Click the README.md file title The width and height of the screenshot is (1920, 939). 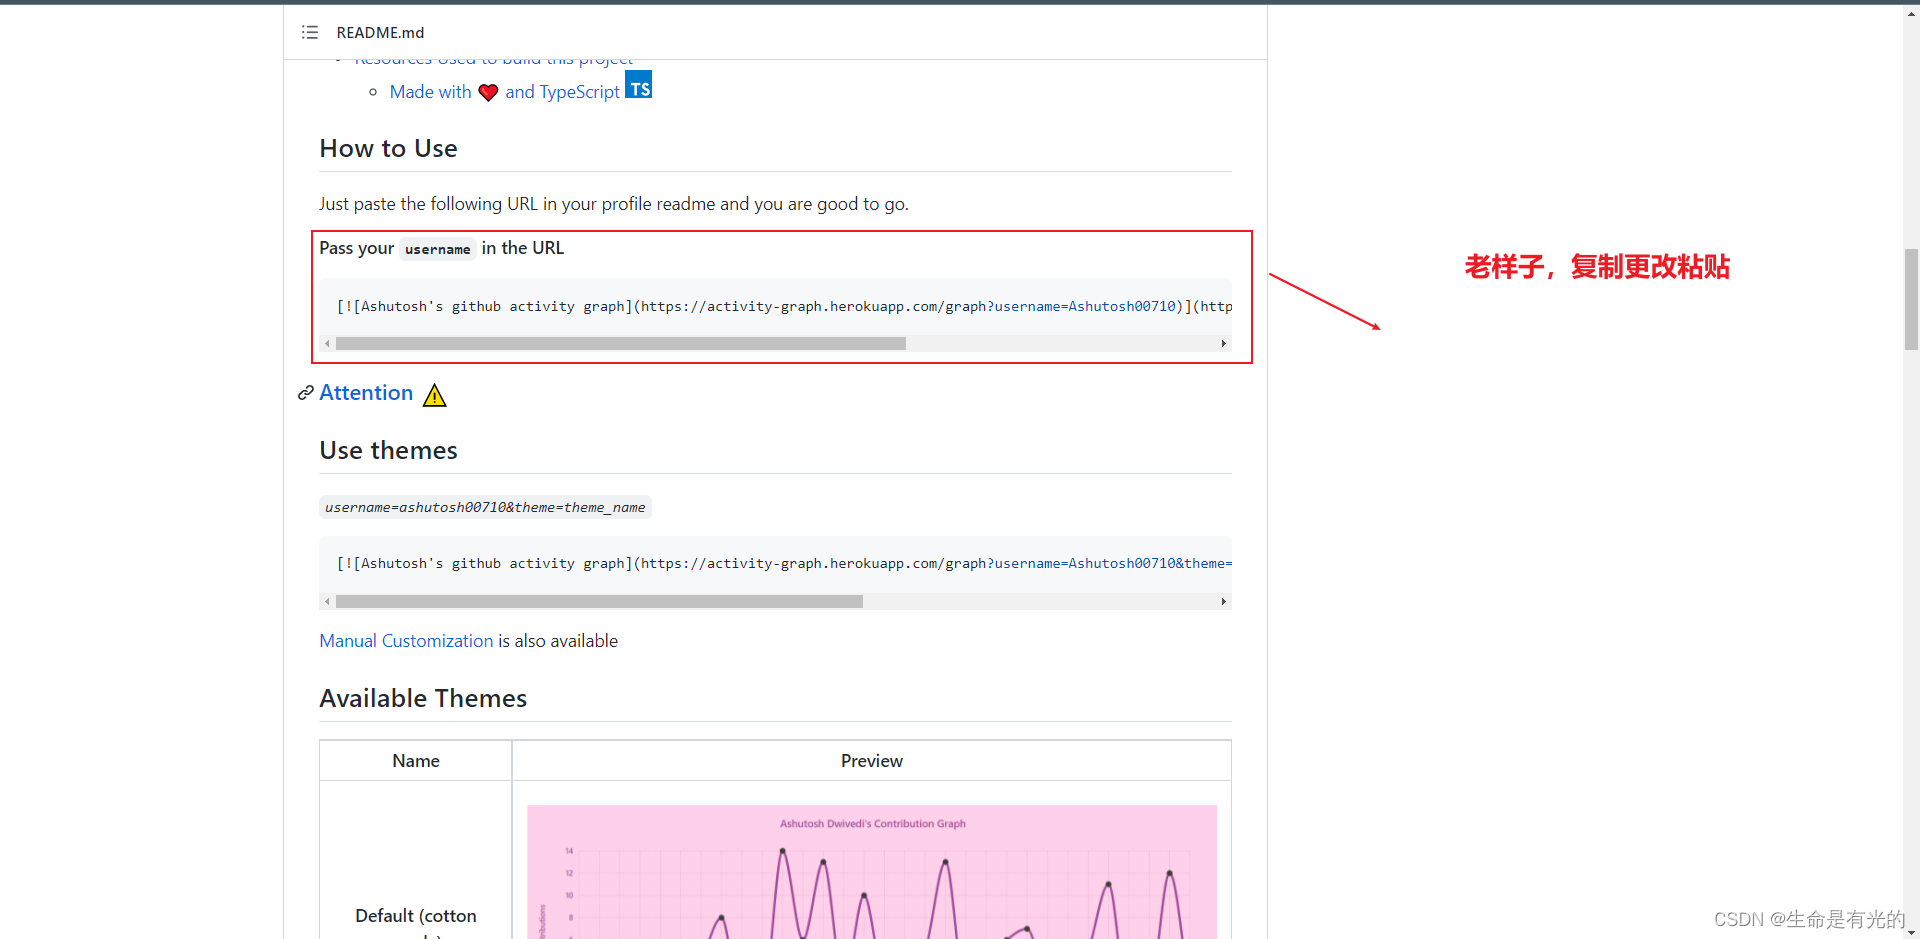[x=380, y=33]
